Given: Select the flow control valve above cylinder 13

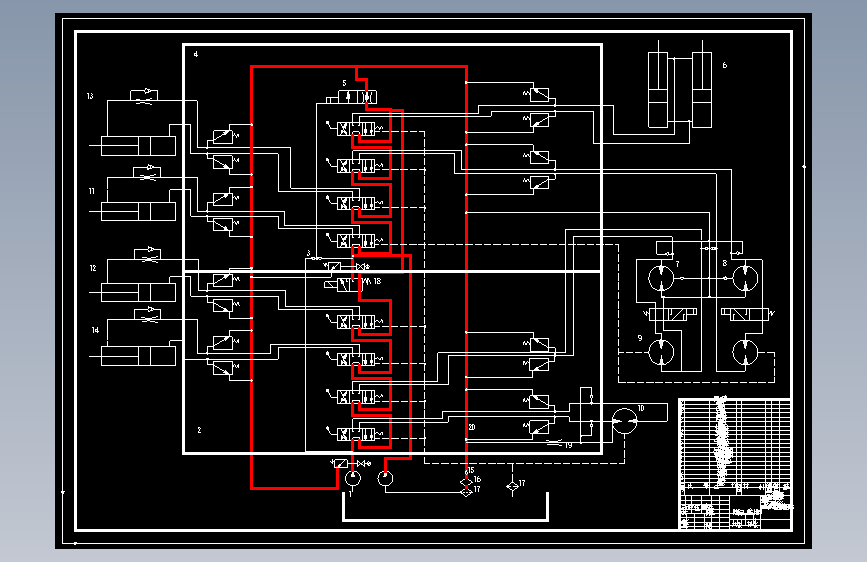Looking at the screenshot, I should tap(144, 96).
